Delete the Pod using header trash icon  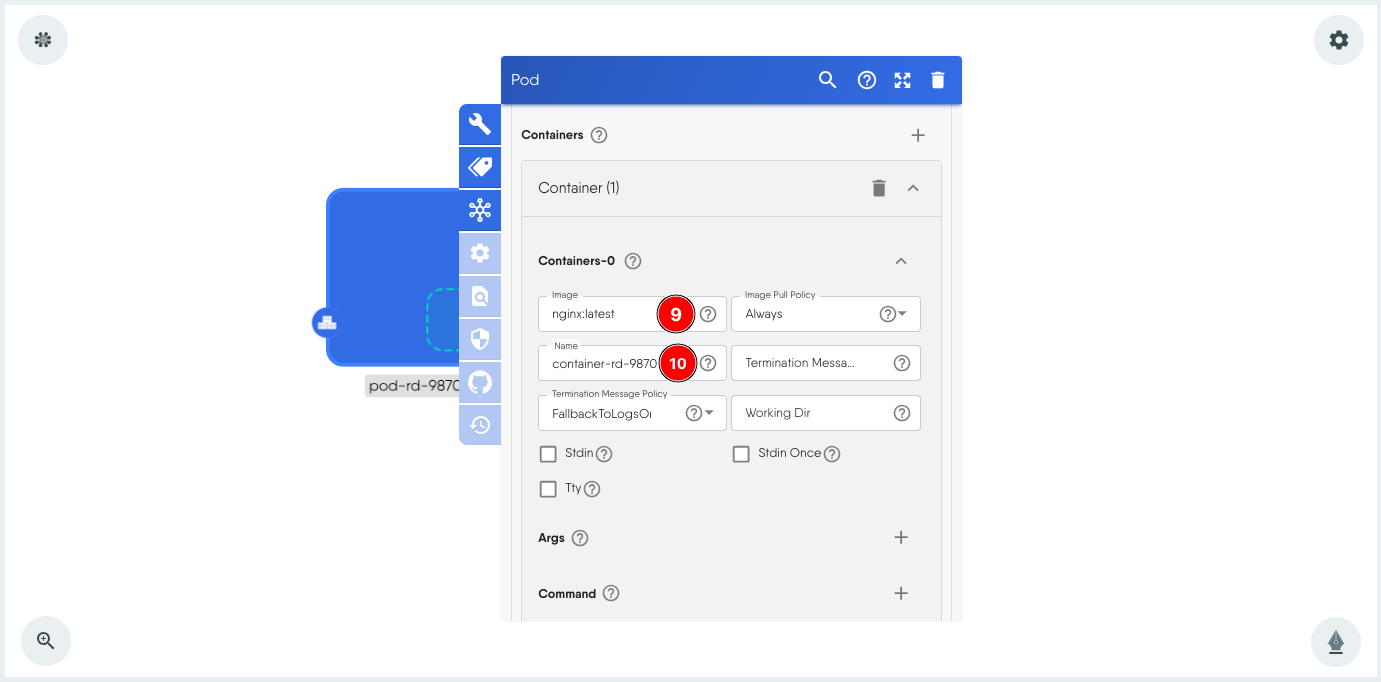937,80
